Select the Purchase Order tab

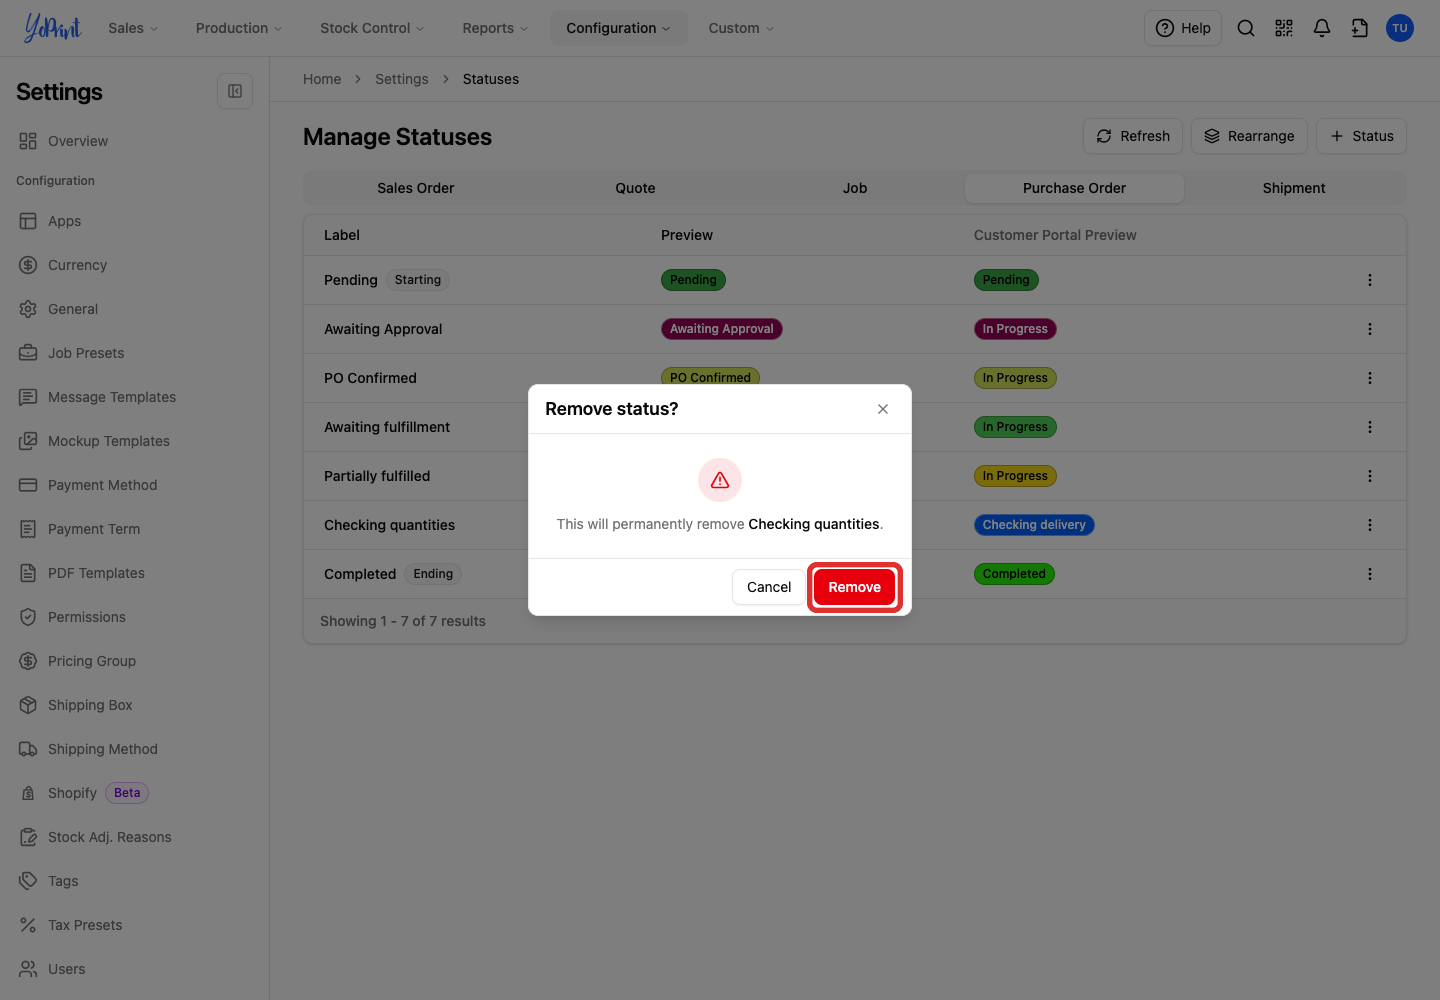(x=1074, y=188)
